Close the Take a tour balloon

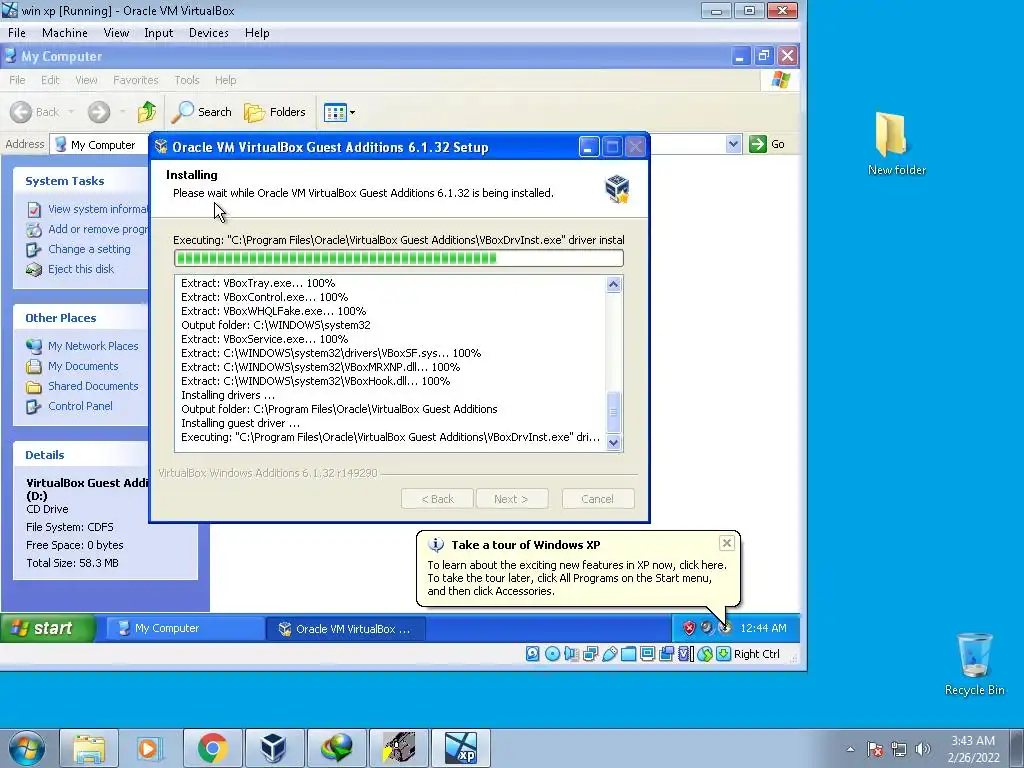[727, 543]
